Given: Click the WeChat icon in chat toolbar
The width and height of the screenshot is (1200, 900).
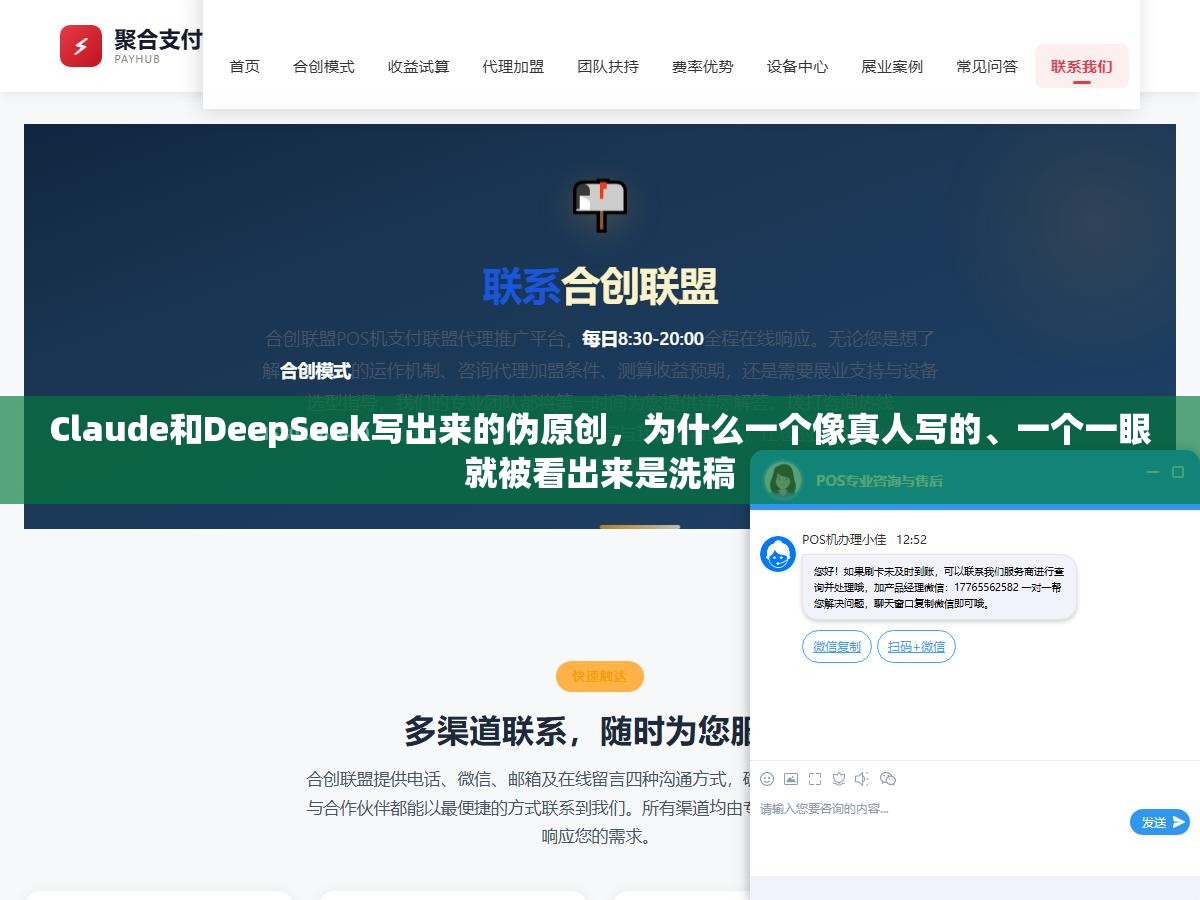Looking at the screenshot, I should pos(887,779).
